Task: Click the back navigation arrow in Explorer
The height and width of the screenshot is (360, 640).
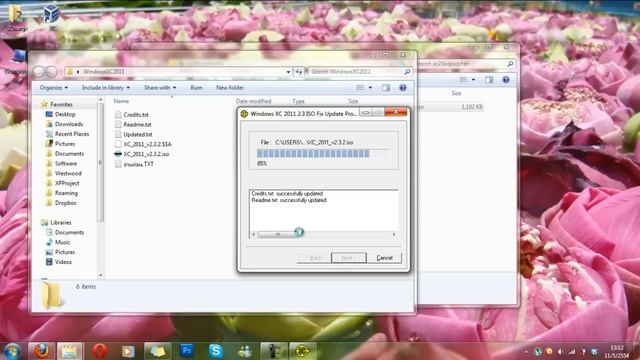Action: click(39, 72)
